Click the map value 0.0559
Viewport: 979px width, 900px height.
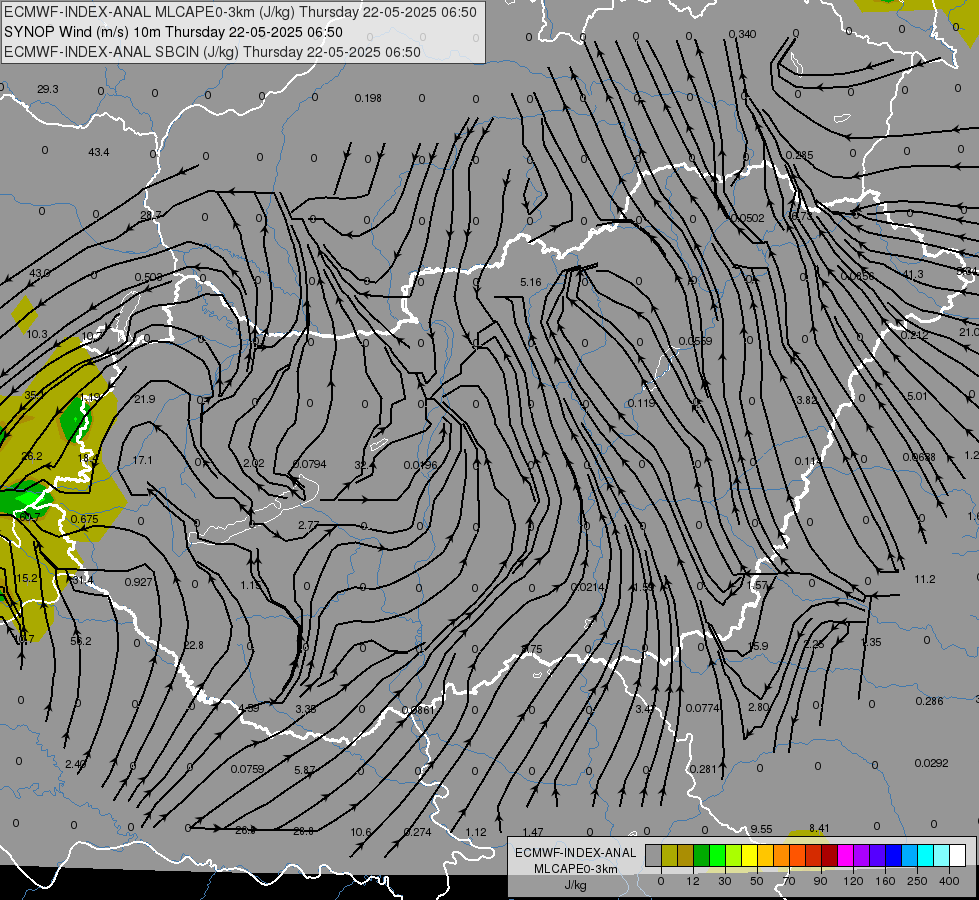(x=695, y=341)
